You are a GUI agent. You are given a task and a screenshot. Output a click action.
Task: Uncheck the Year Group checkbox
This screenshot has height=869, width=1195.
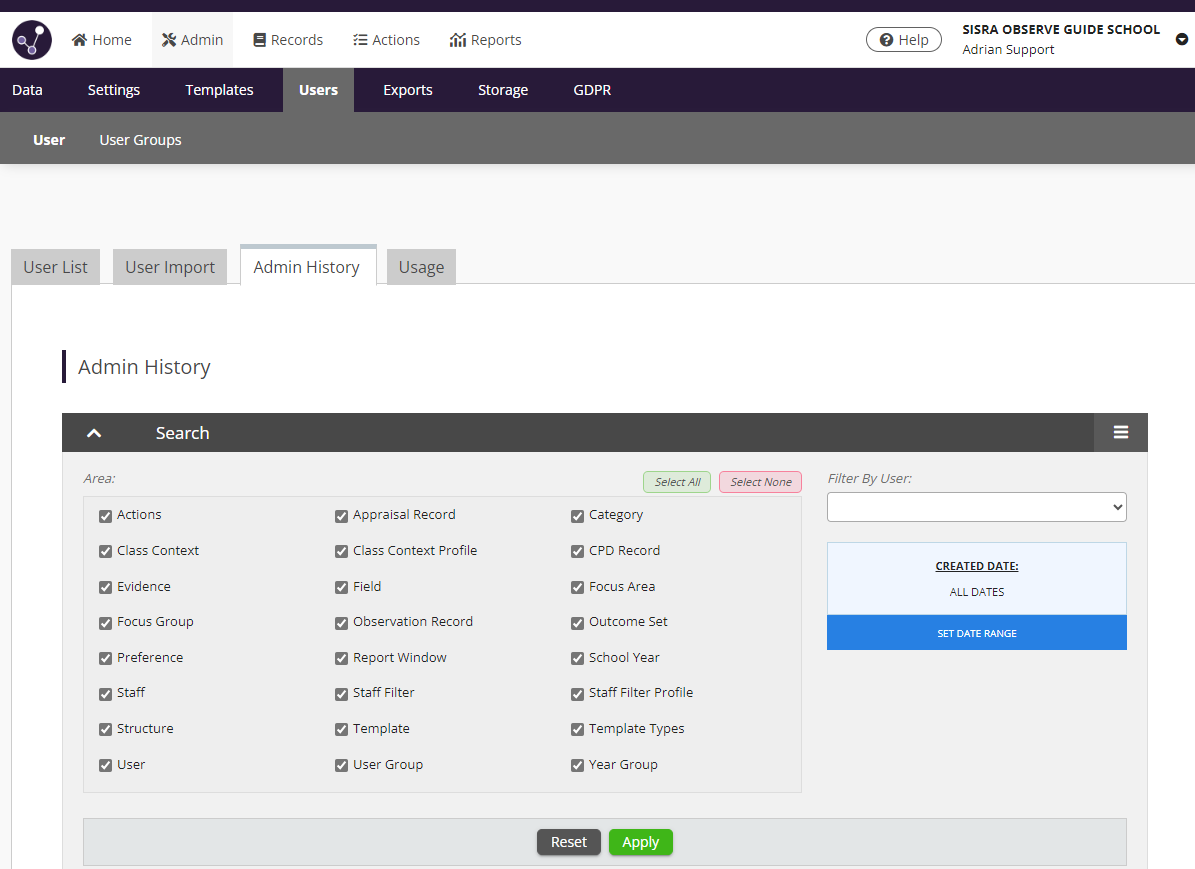point(577,764)
